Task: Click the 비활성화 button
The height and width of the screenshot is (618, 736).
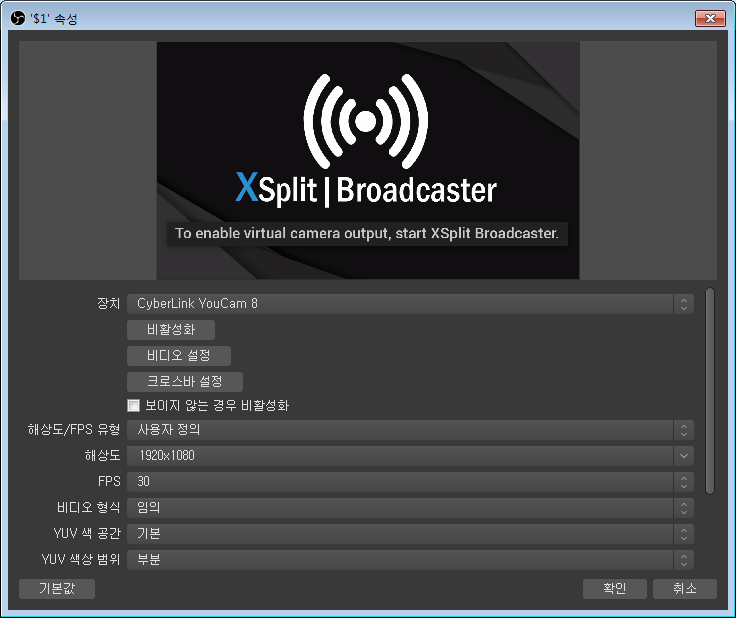Action: pos(171,330)
